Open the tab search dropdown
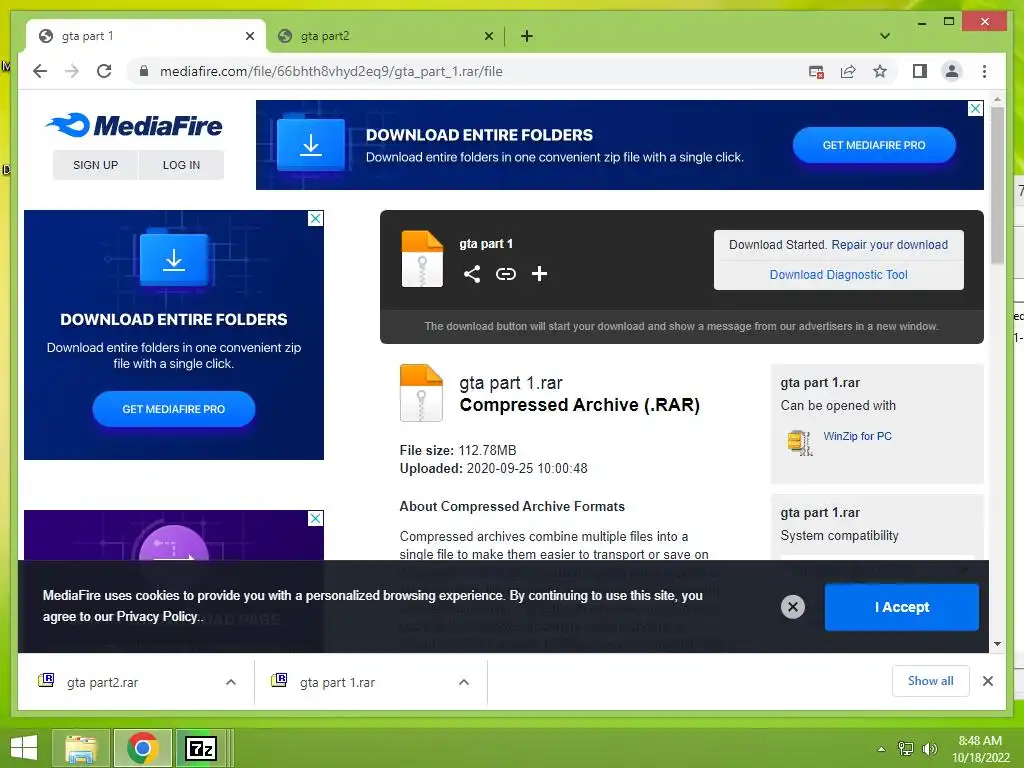Viewport: 1024px width, 768px height. 885,36
